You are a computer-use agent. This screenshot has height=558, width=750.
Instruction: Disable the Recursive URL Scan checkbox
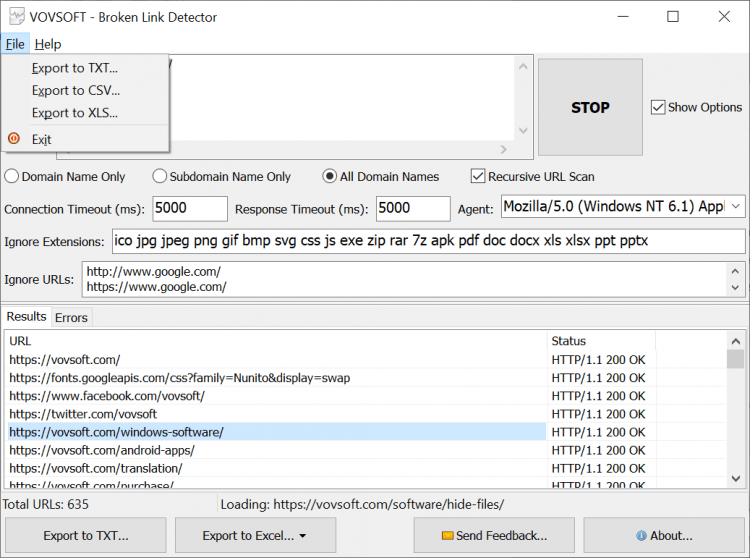click(479, 177)
